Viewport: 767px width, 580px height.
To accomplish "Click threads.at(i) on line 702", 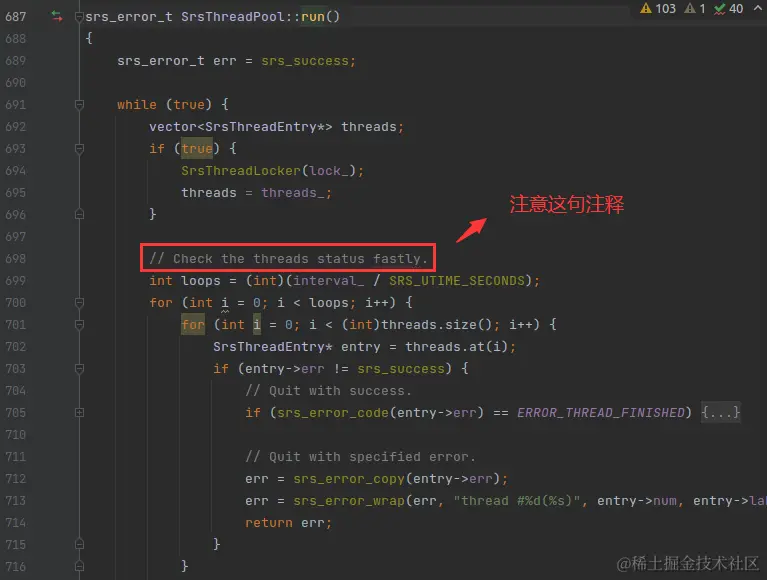I will (456, 347).
